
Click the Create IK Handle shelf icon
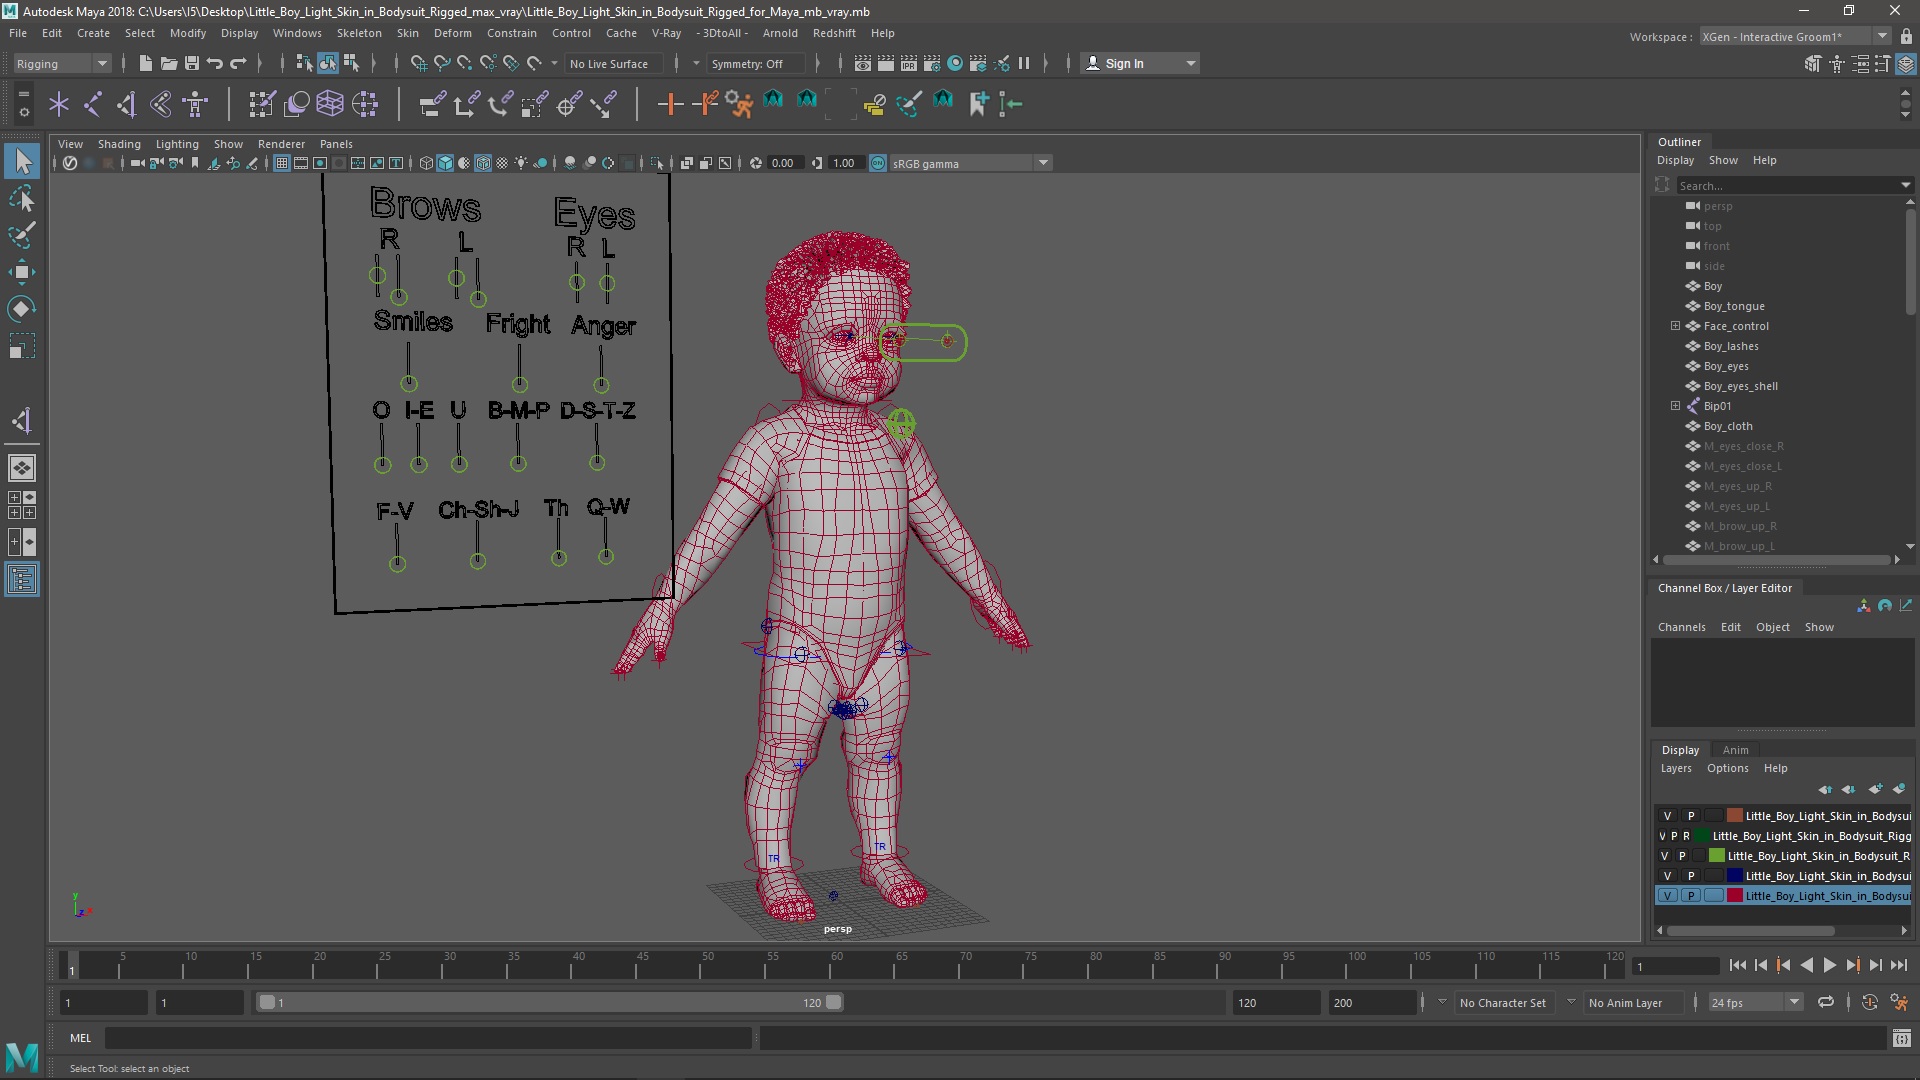(x=127, y=103)
